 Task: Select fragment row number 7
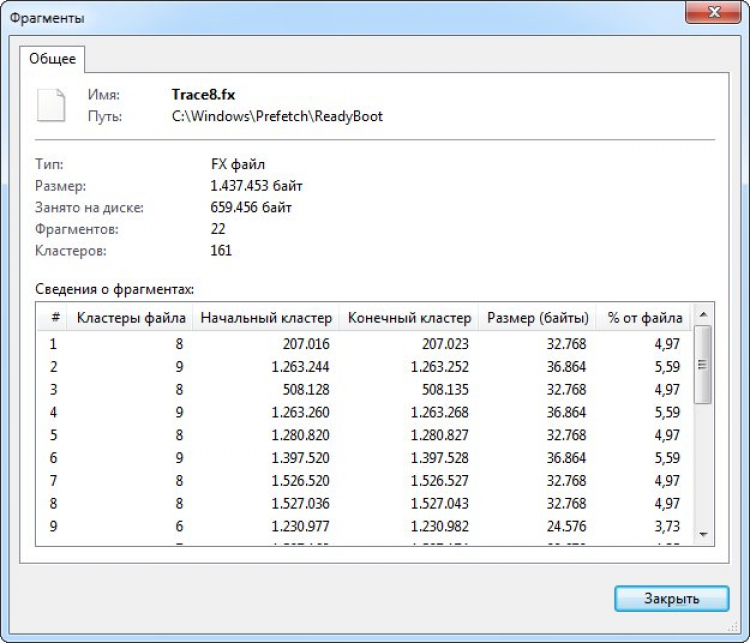[365, 480]
